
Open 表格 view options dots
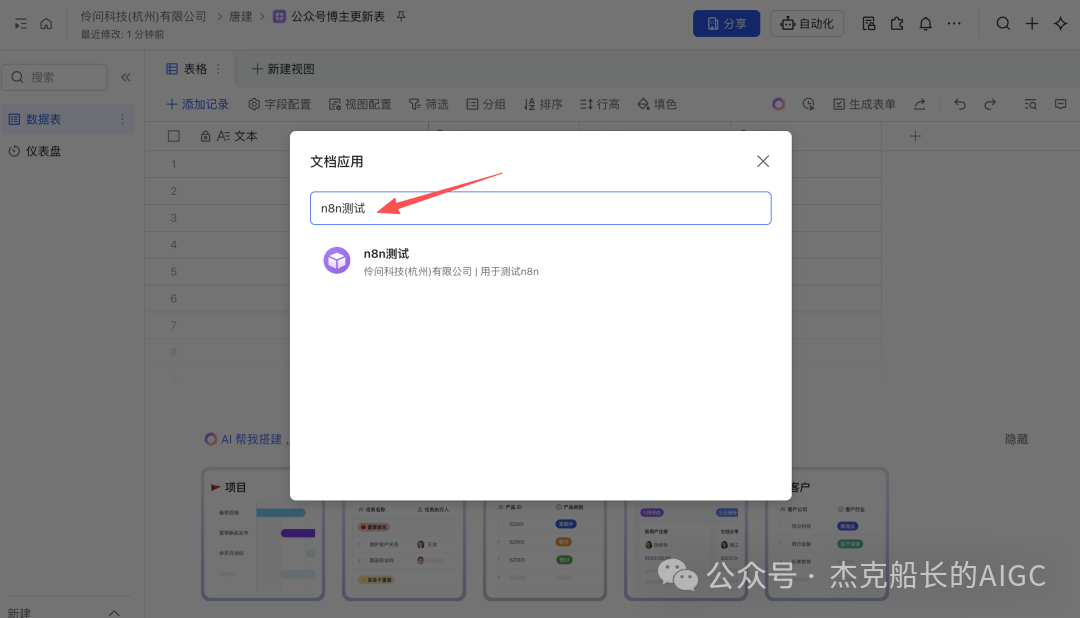[x=218, y=69]
